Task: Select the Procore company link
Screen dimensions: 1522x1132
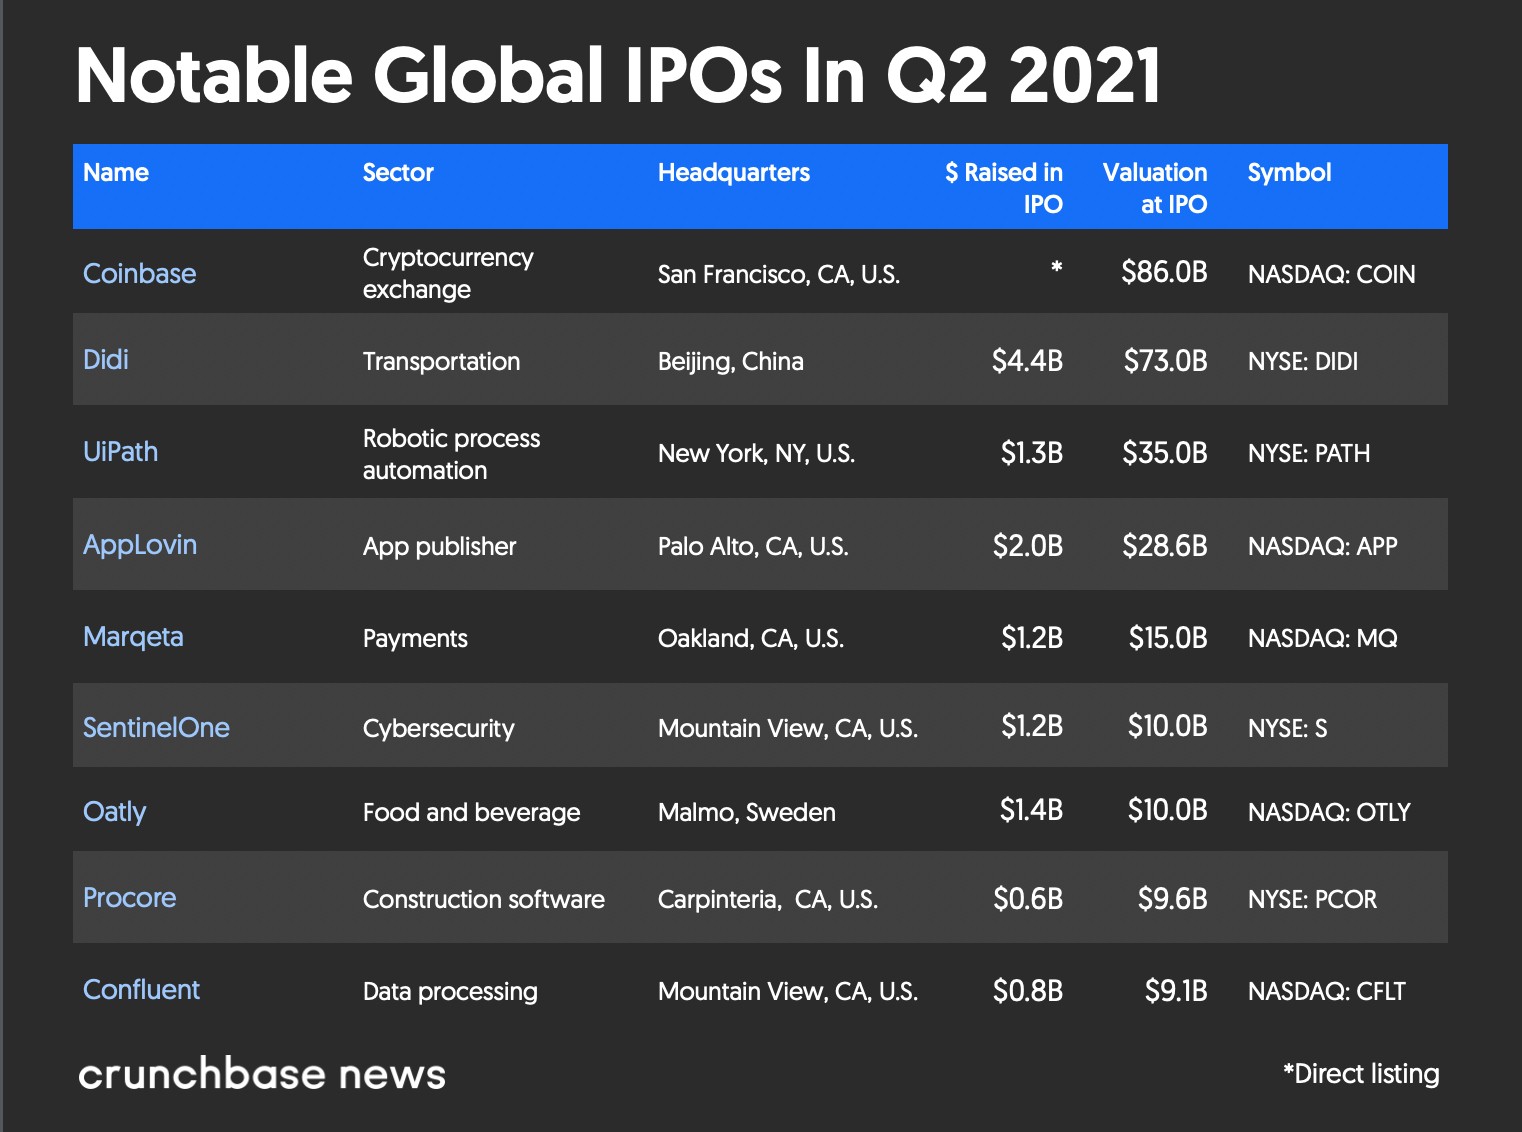Action: [x=129, y=898]
